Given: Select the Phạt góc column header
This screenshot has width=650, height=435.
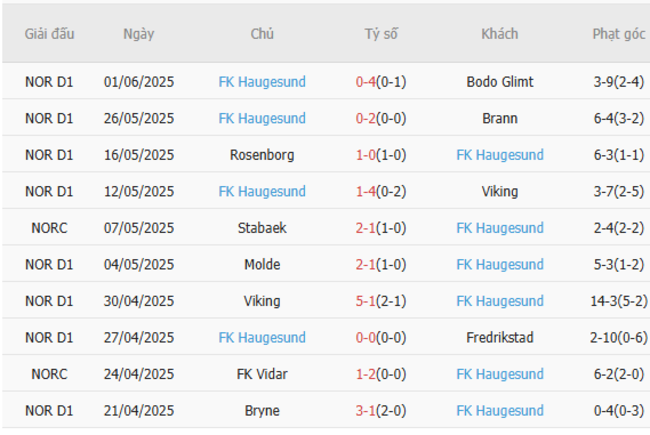Looking at the screenshot, I should pyautogui.click(x=618, y=33).
